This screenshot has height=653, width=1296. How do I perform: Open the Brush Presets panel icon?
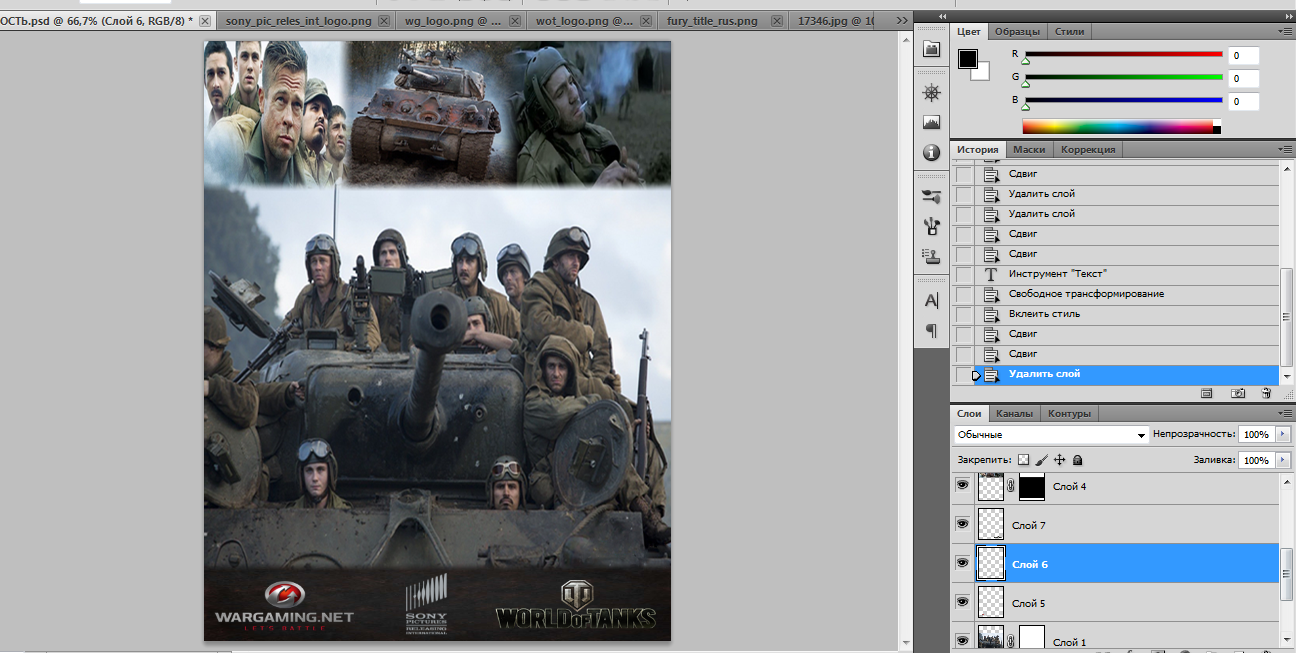931,196
